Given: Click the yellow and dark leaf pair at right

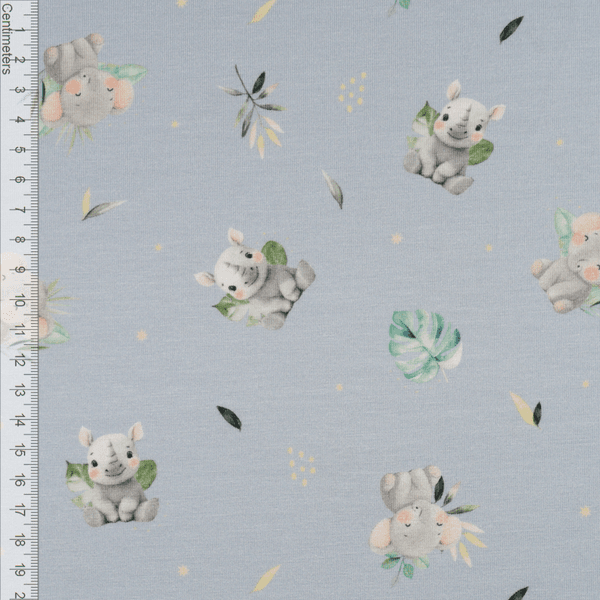Looking at the screenshot, I should pos(527,410).
